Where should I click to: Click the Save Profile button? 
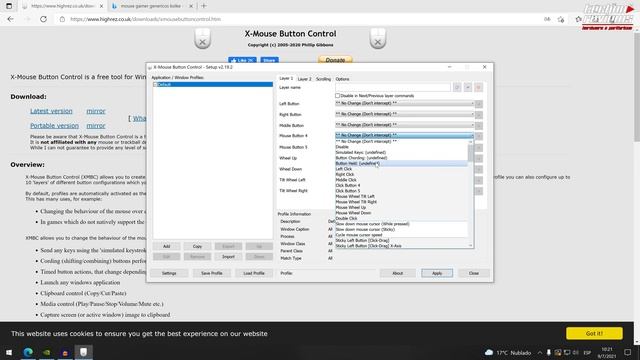tap(211, 273)
